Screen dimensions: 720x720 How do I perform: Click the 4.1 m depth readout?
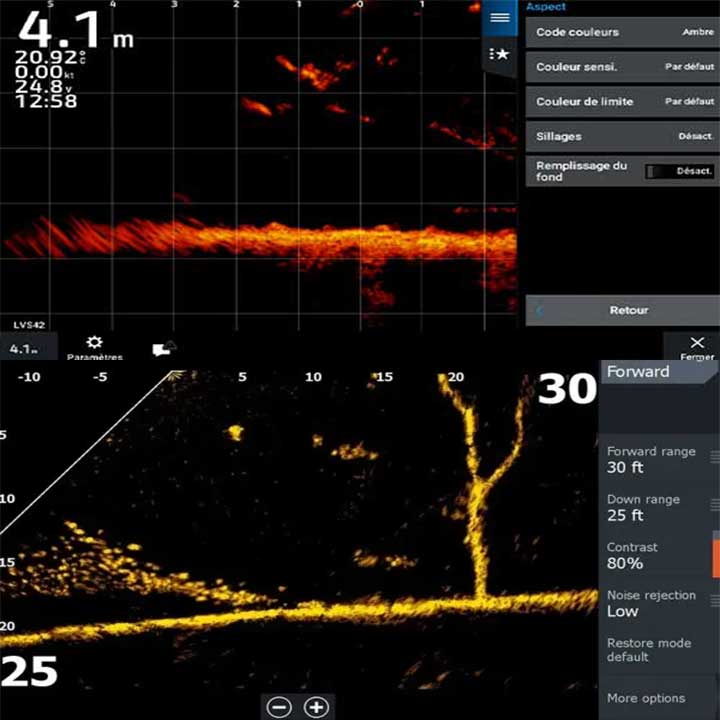coord(76,29)
